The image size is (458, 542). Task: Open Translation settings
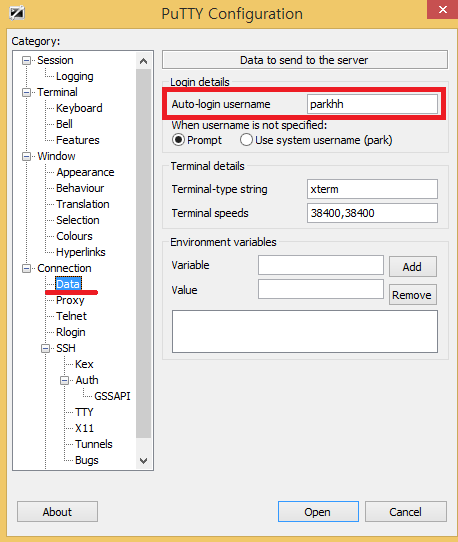coord(83,204)
